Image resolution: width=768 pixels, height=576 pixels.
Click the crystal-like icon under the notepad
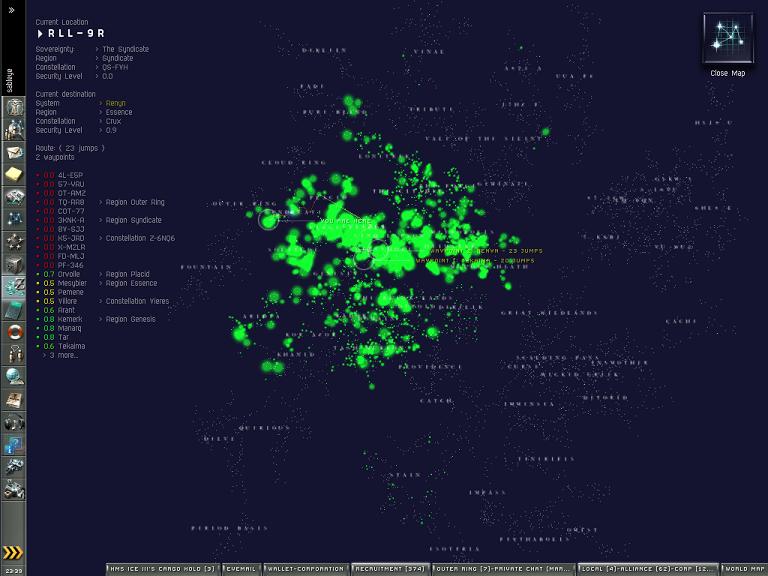pos(14,197)
